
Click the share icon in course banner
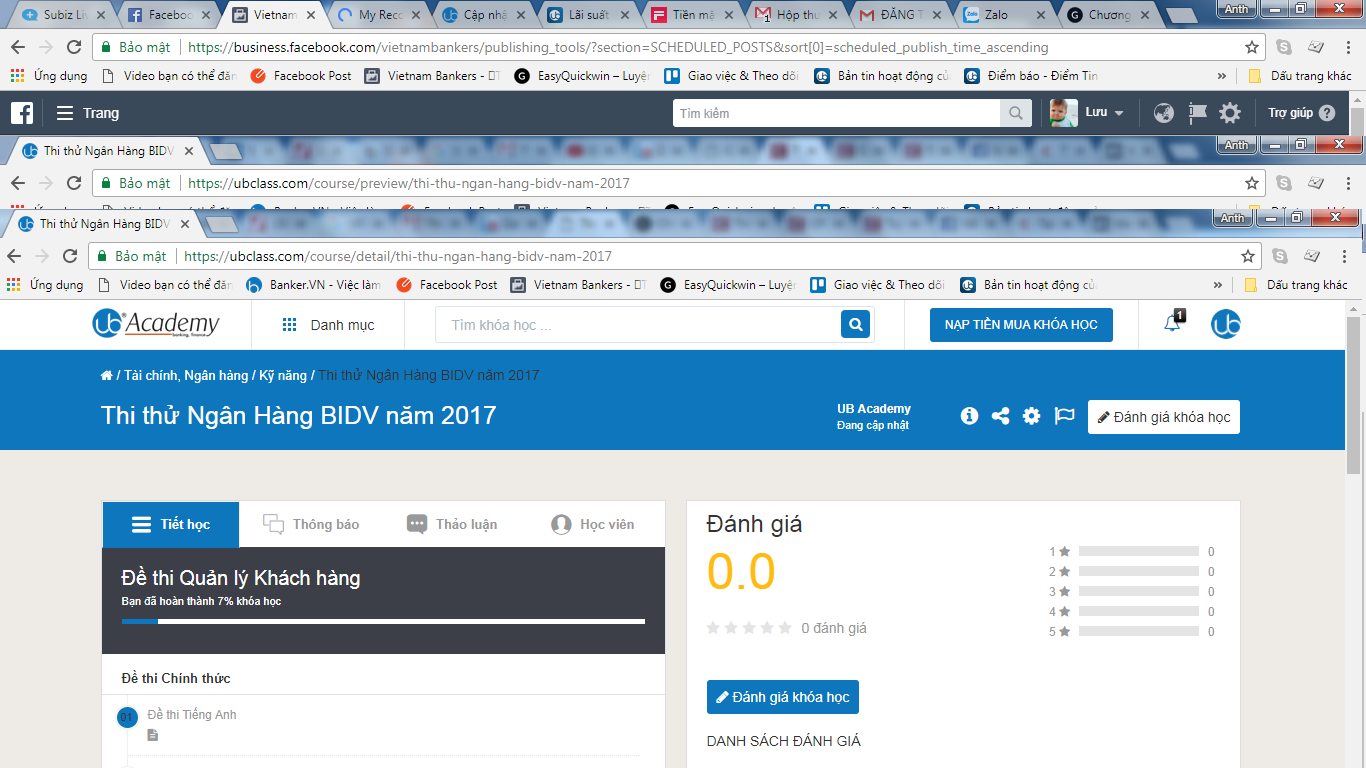pos(1000,416)
